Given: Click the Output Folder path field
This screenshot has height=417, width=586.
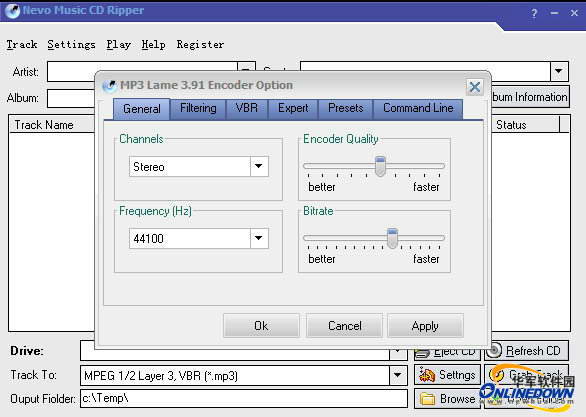Looking at the screenshot, I should click(244, 398).
